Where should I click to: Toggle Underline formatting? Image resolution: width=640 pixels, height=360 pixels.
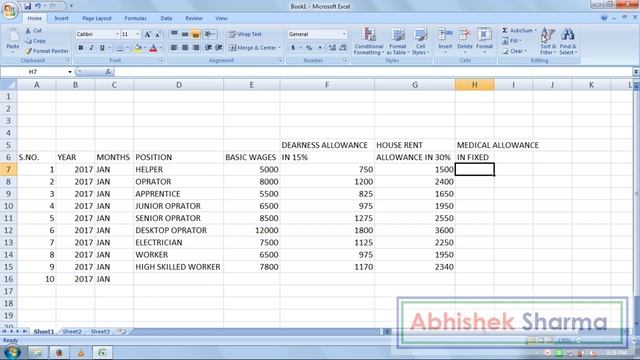click(102, 48)
